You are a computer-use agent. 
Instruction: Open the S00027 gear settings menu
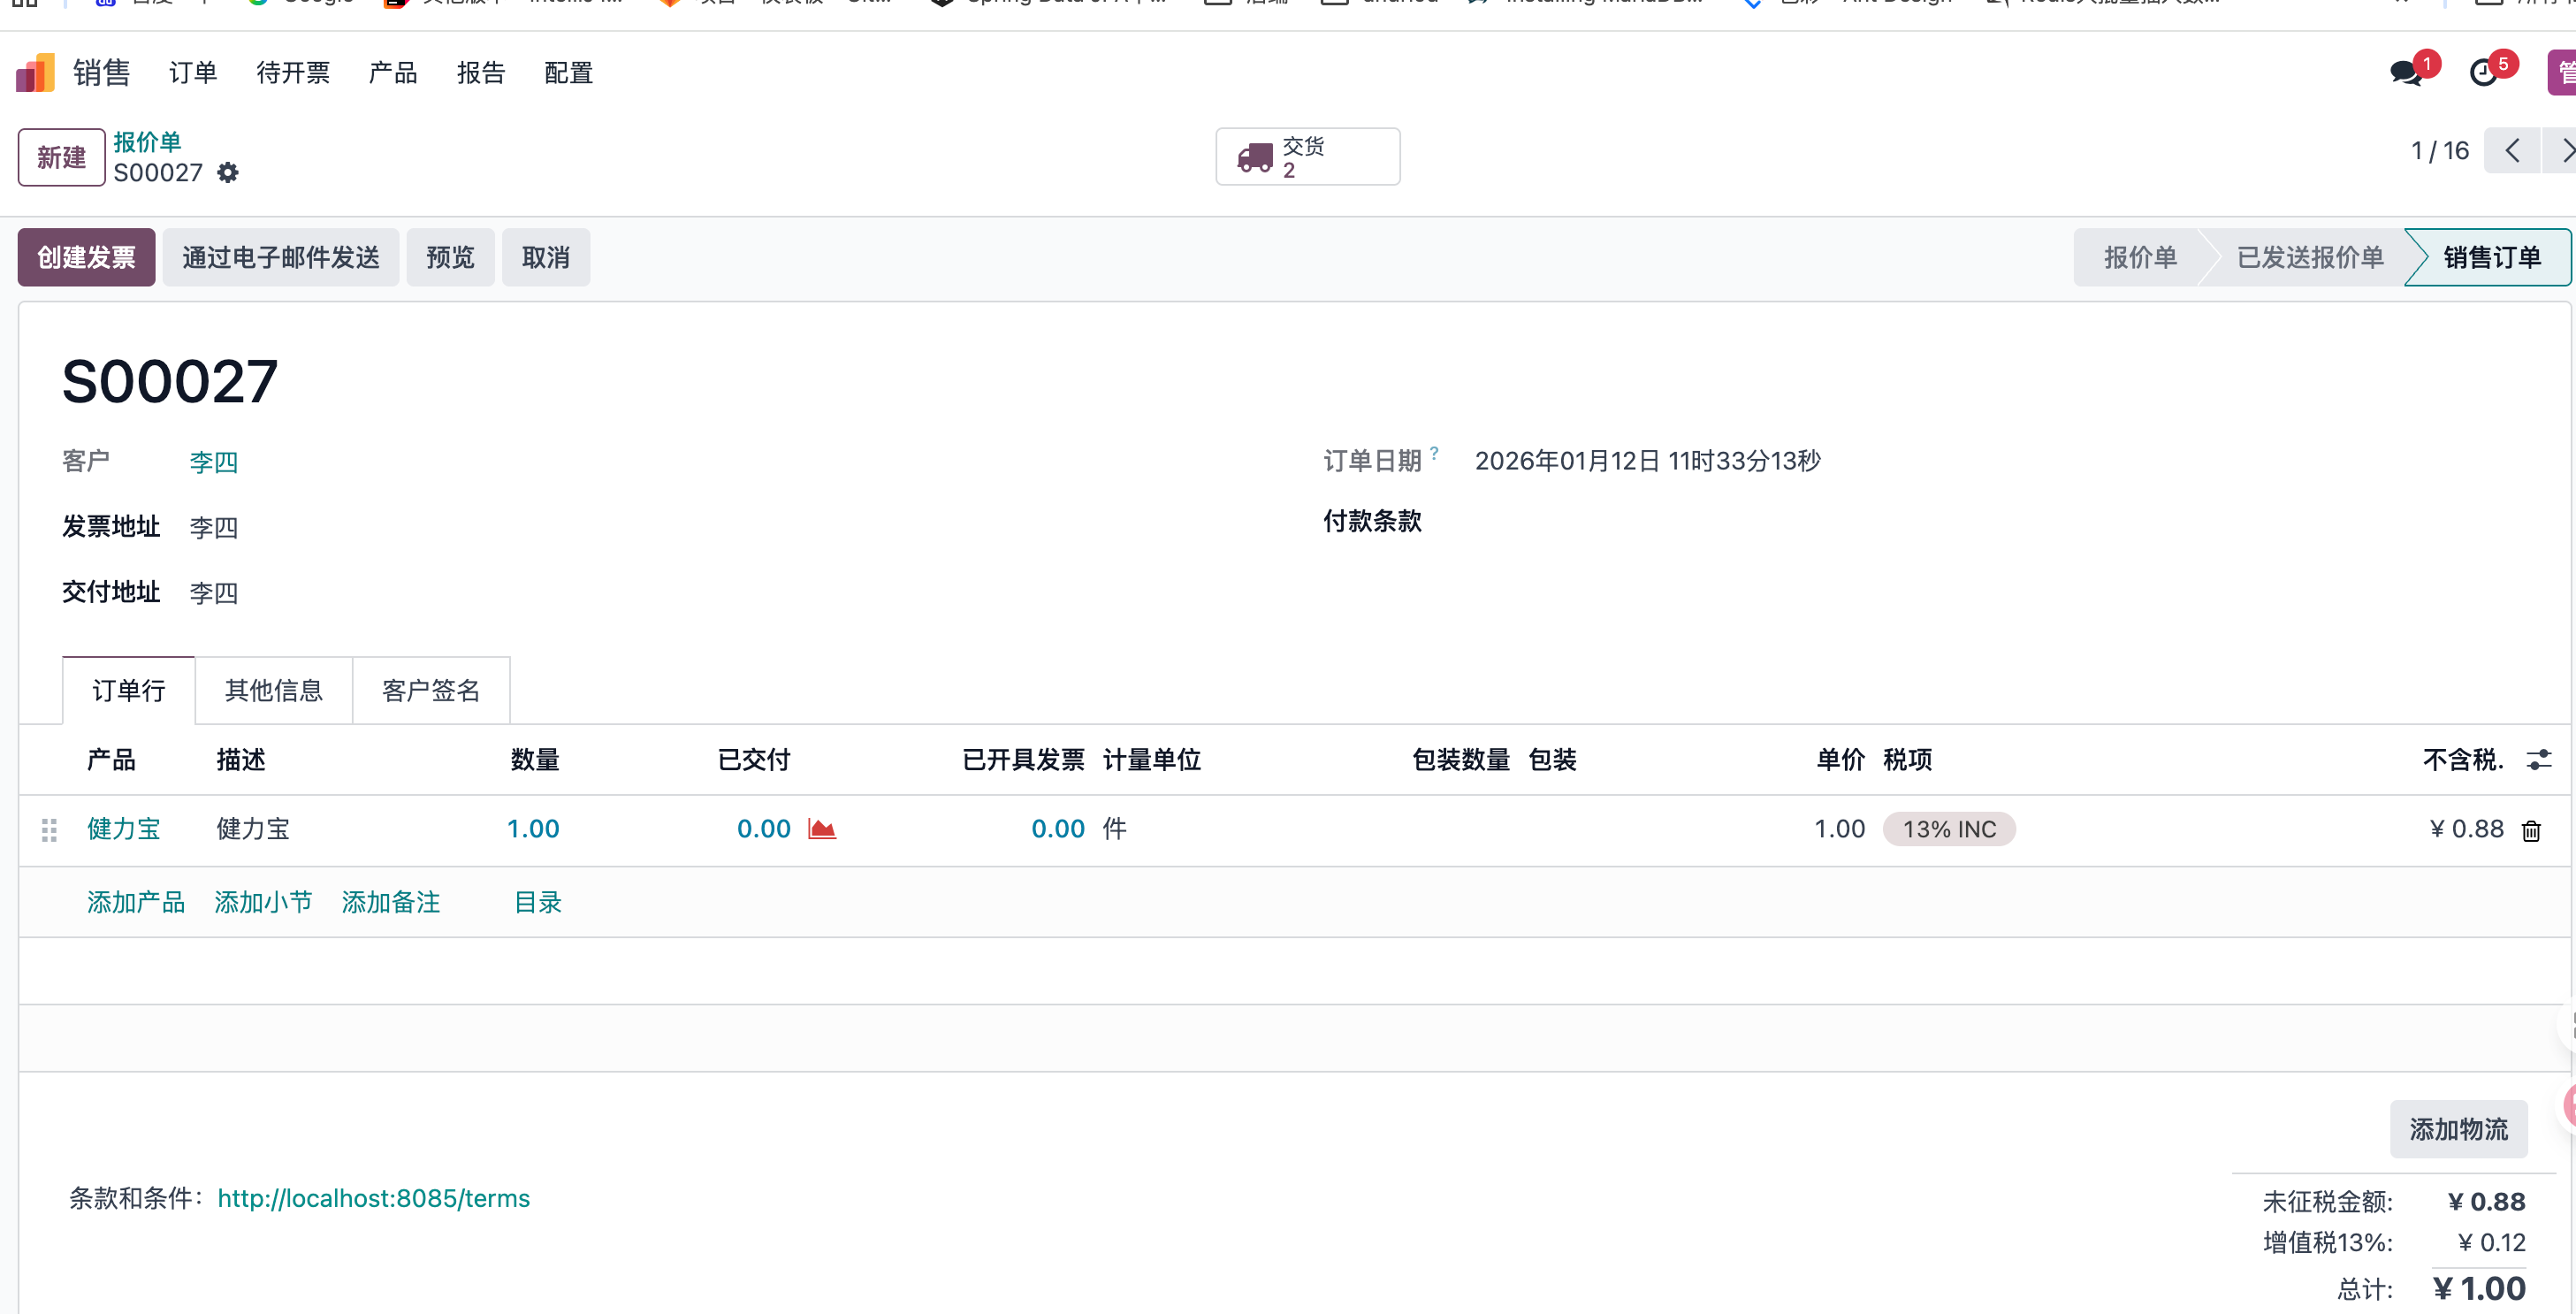tap(228, 173)
